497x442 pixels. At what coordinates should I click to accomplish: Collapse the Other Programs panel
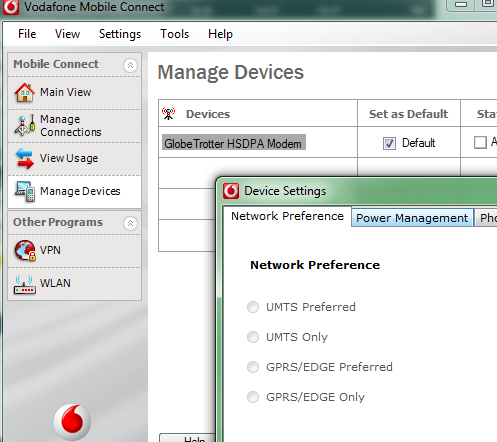click(x=130, y=223)
